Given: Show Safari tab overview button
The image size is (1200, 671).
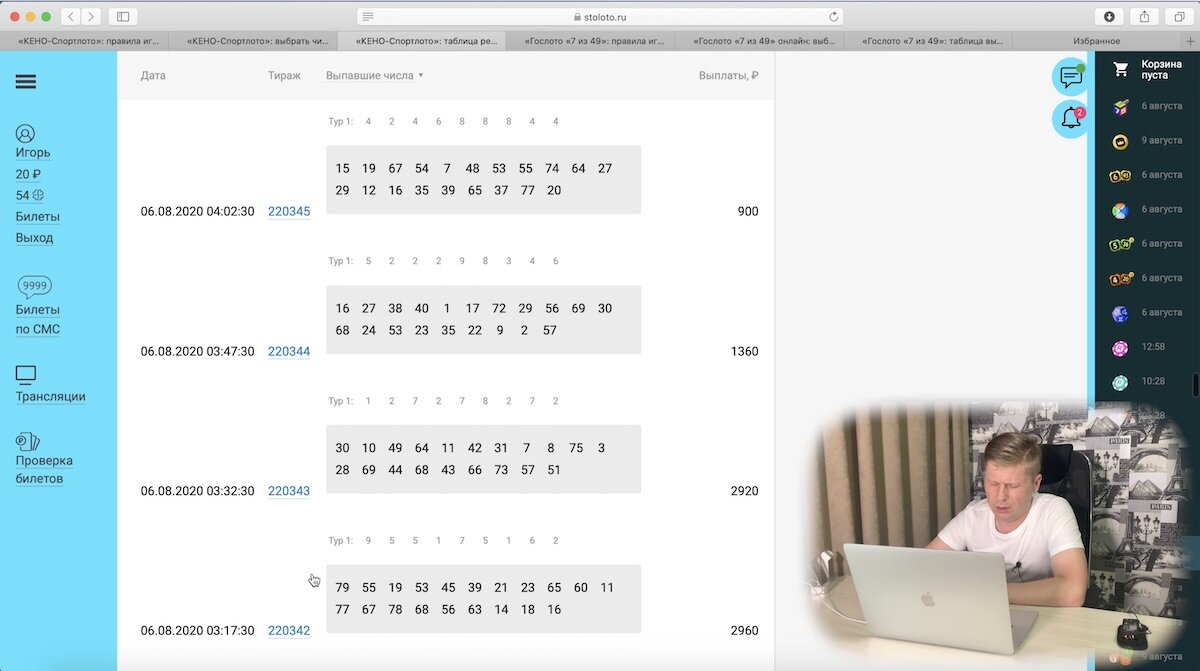Looking at the screenshot, I should tap(1179, 16).
